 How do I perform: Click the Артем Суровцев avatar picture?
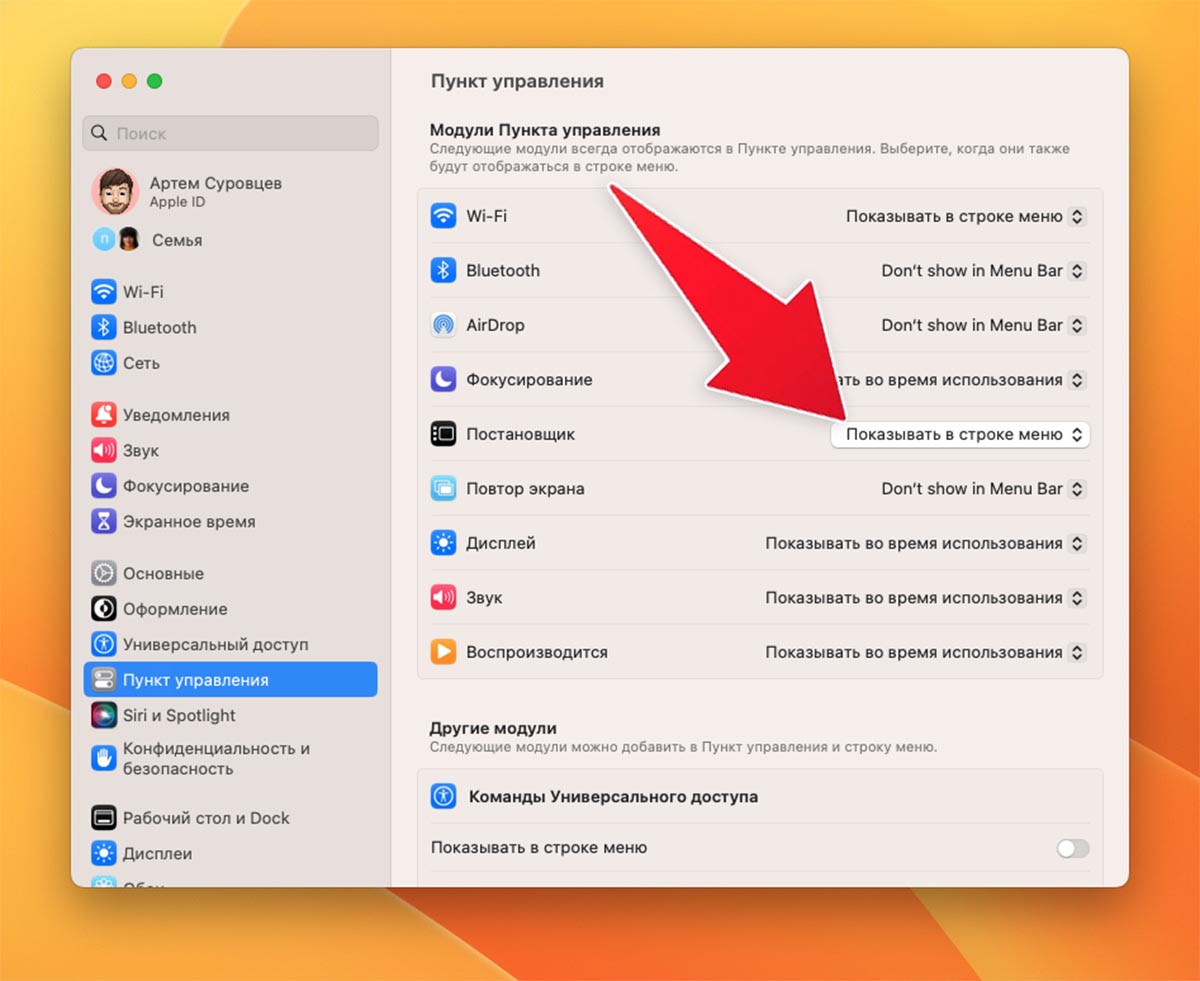tap(115, 191)
